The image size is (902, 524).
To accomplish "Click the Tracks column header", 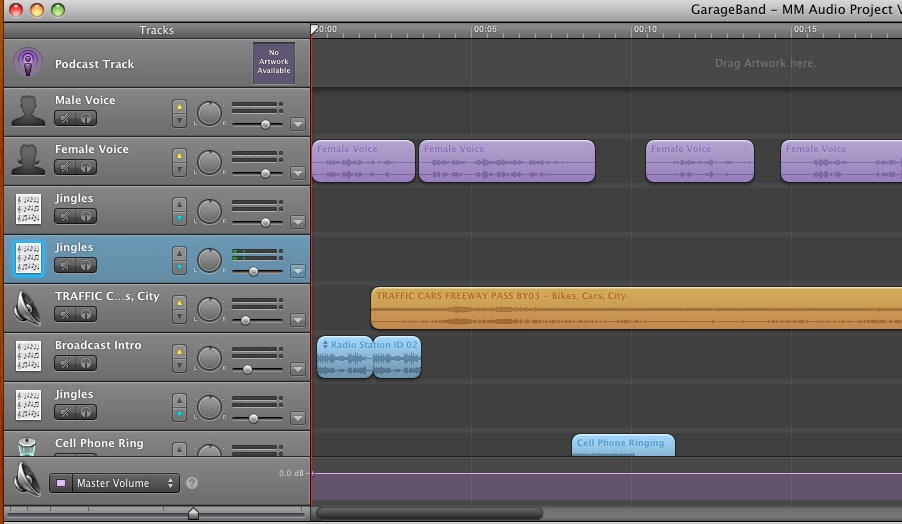I will (x=156, y=30).
